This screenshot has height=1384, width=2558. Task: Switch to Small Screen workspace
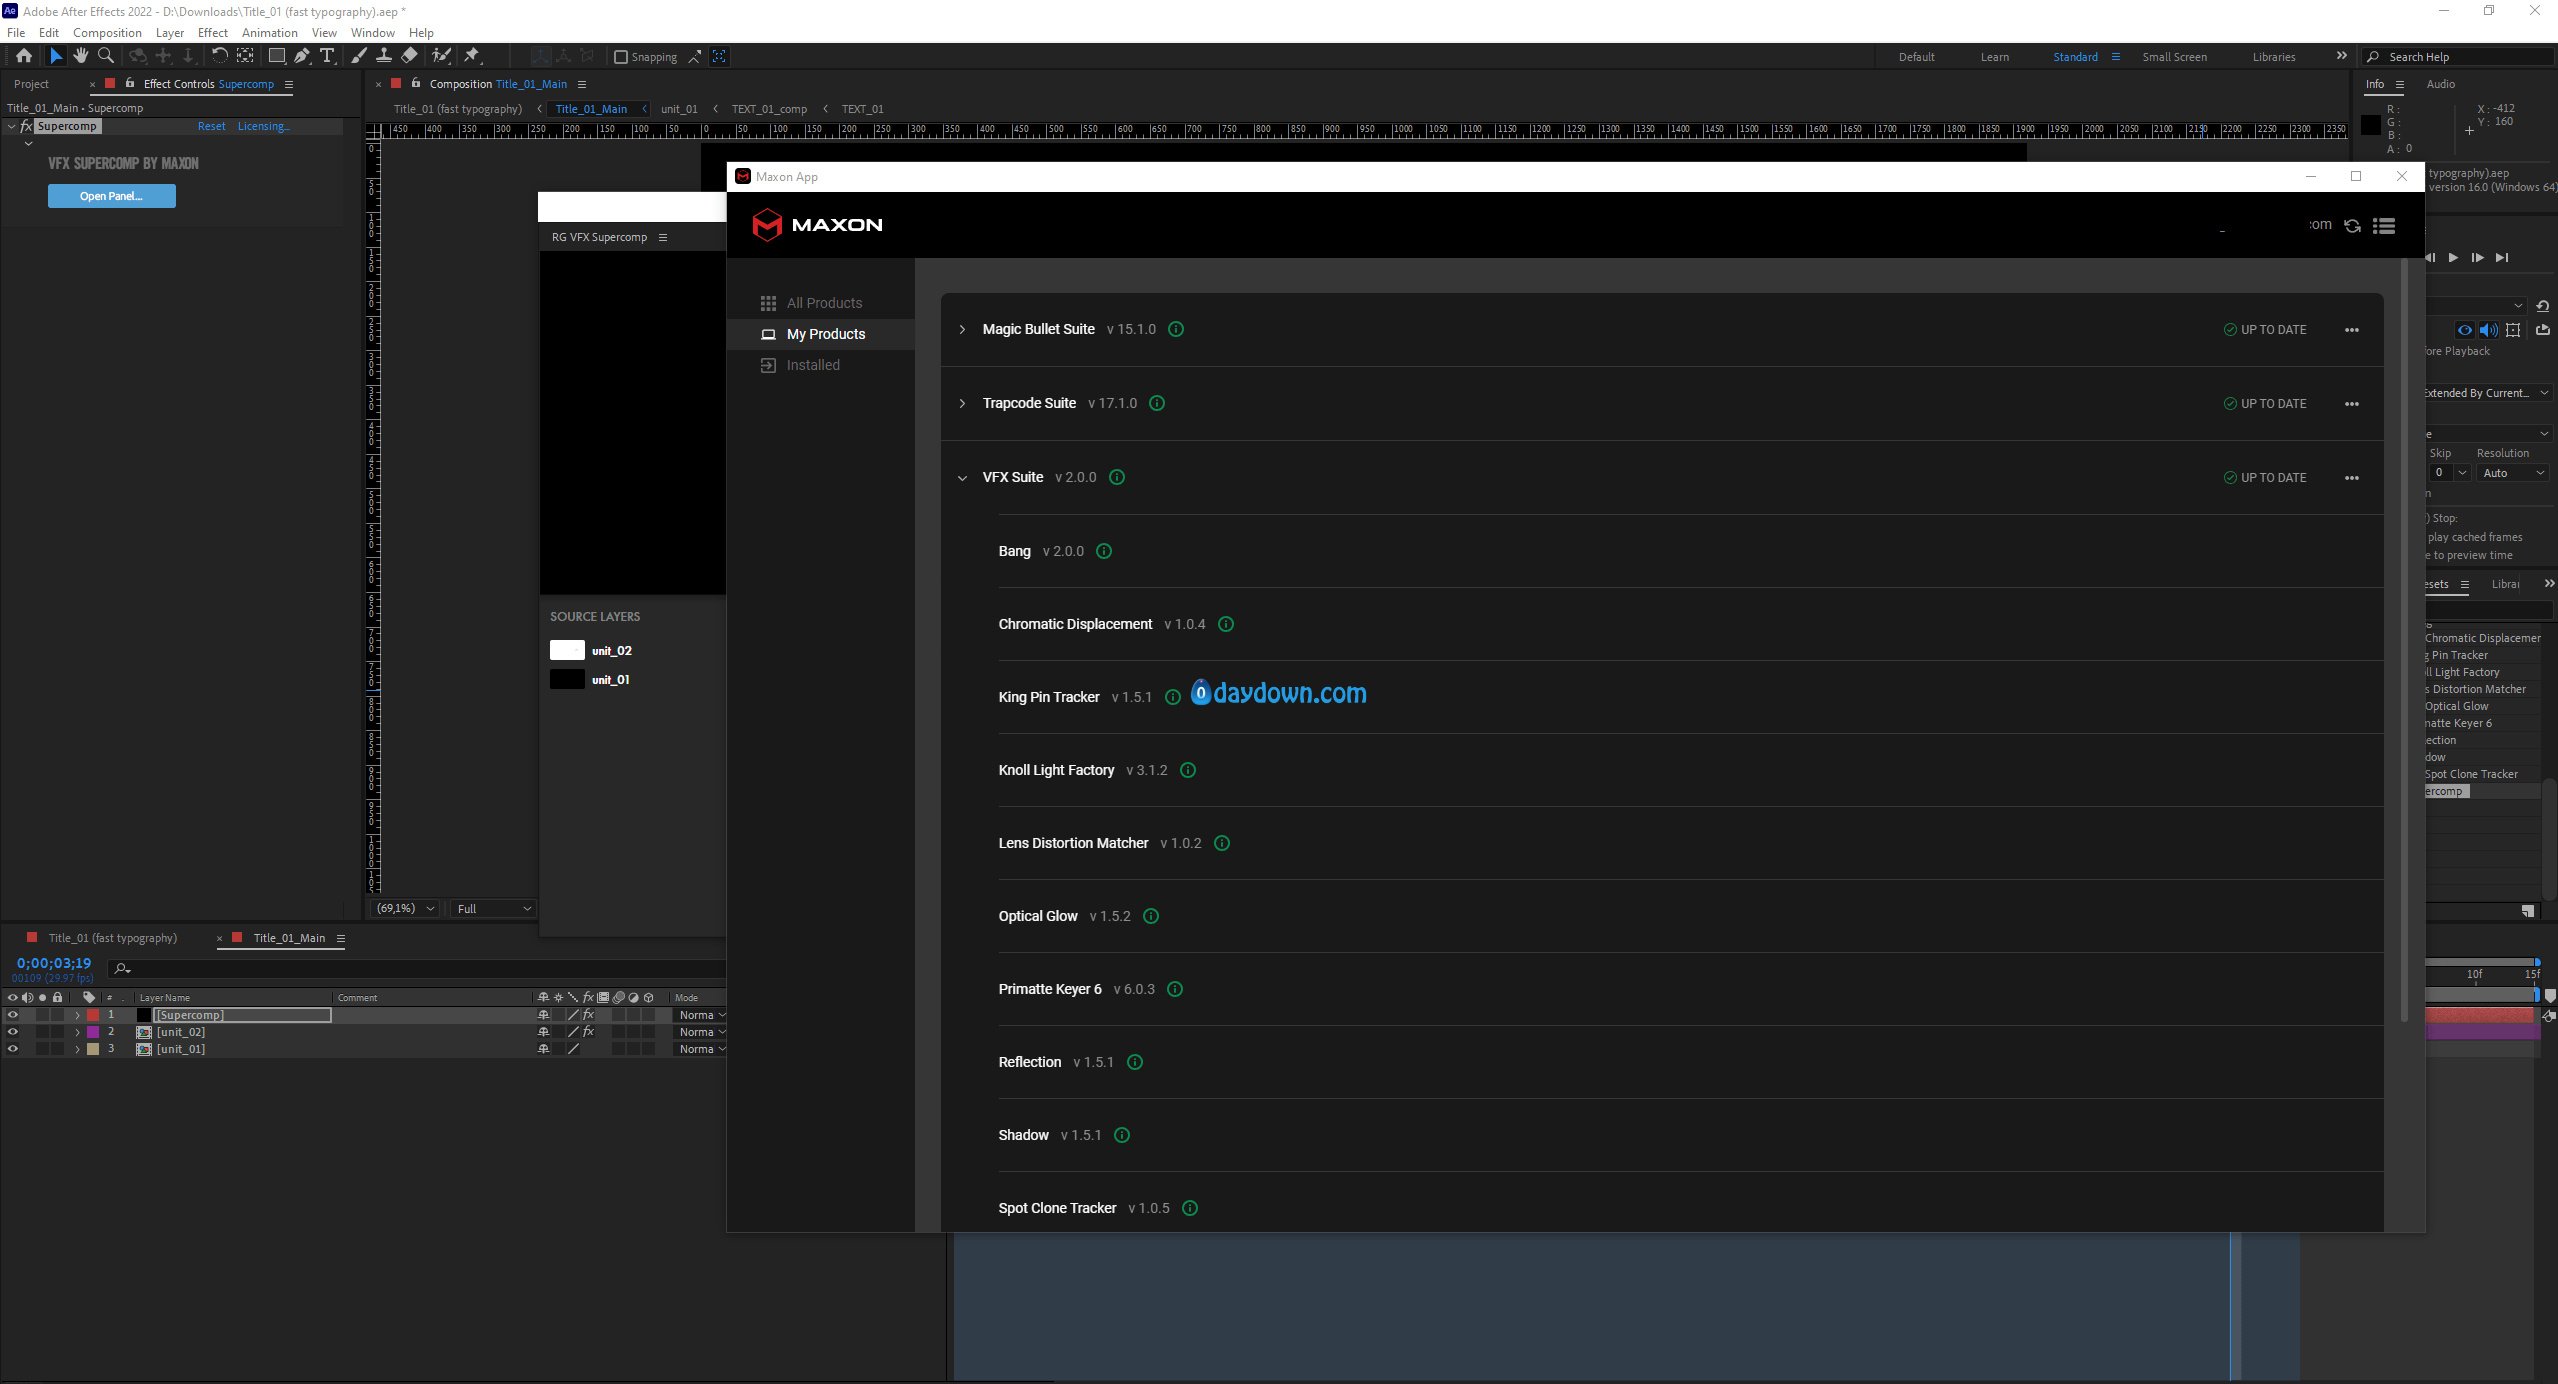tap(2174, 57)
